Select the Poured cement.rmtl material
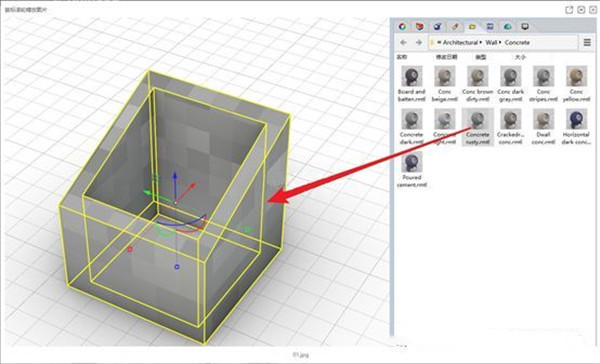 click(412, 170)
